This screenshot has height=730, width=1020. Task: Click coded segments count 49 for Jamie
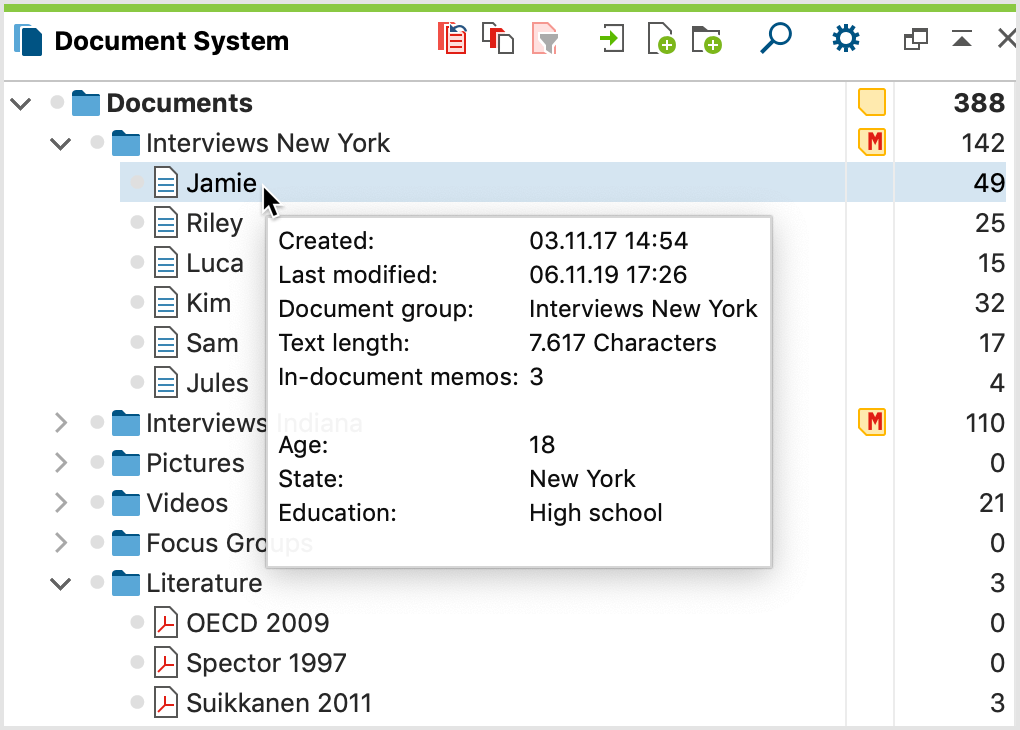(x=989, y=183)
